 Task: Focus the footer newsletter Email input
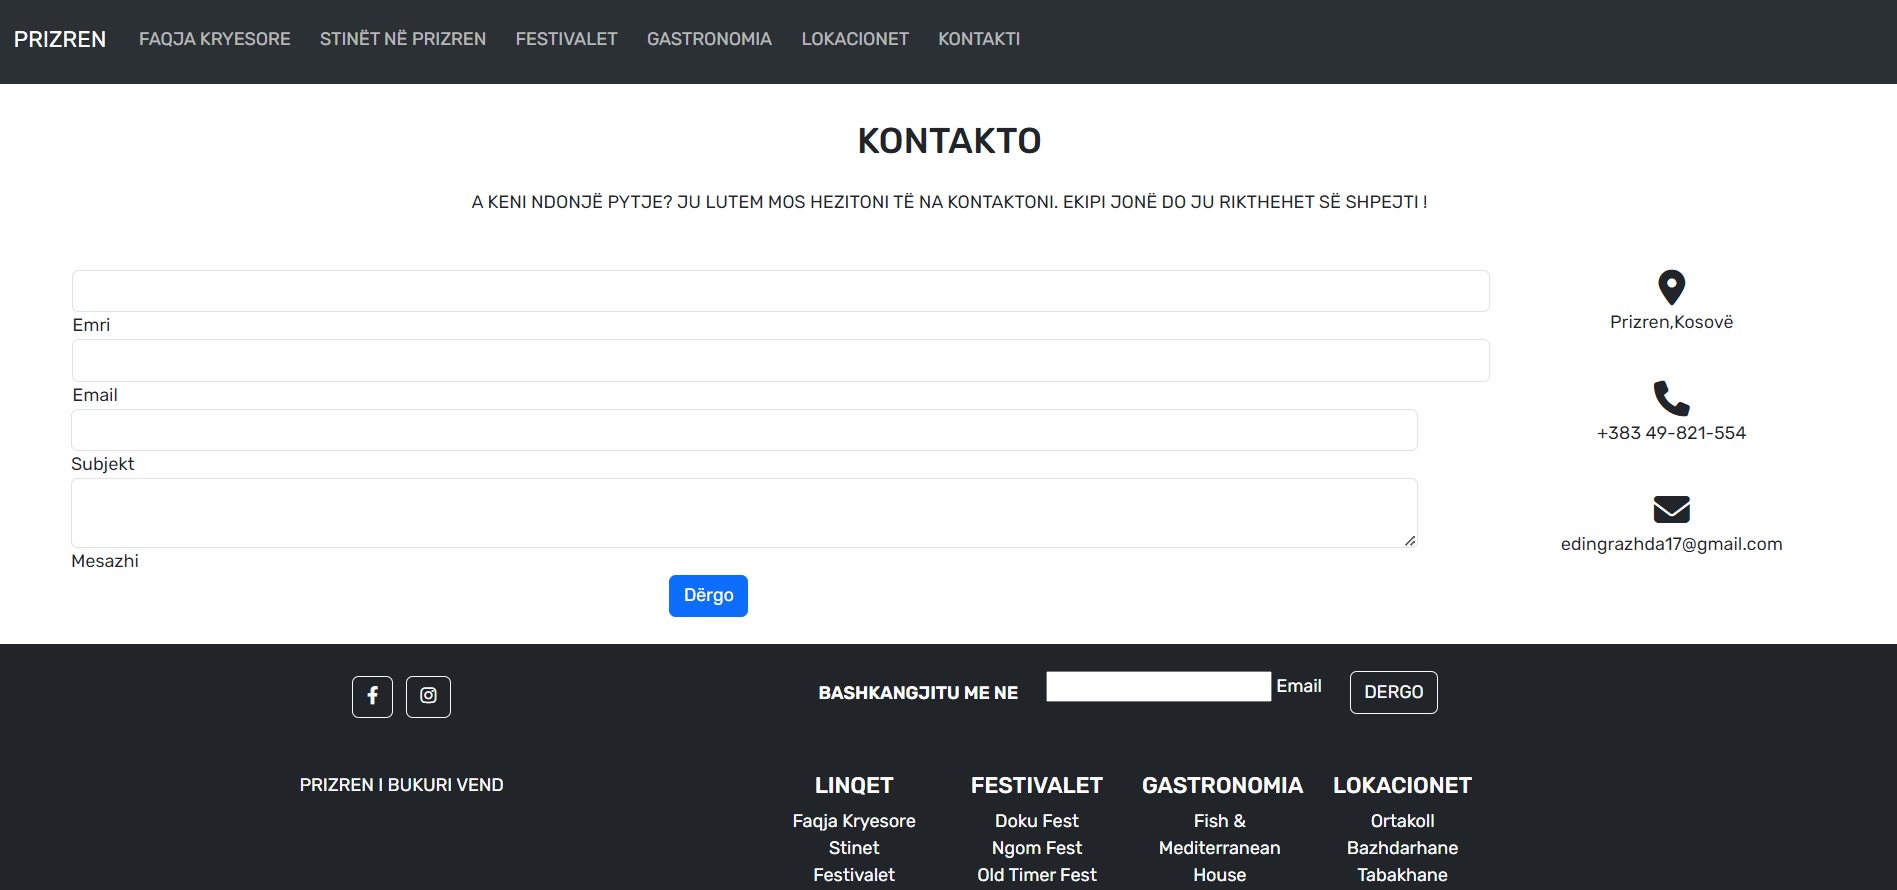(x=1158, y=686)
